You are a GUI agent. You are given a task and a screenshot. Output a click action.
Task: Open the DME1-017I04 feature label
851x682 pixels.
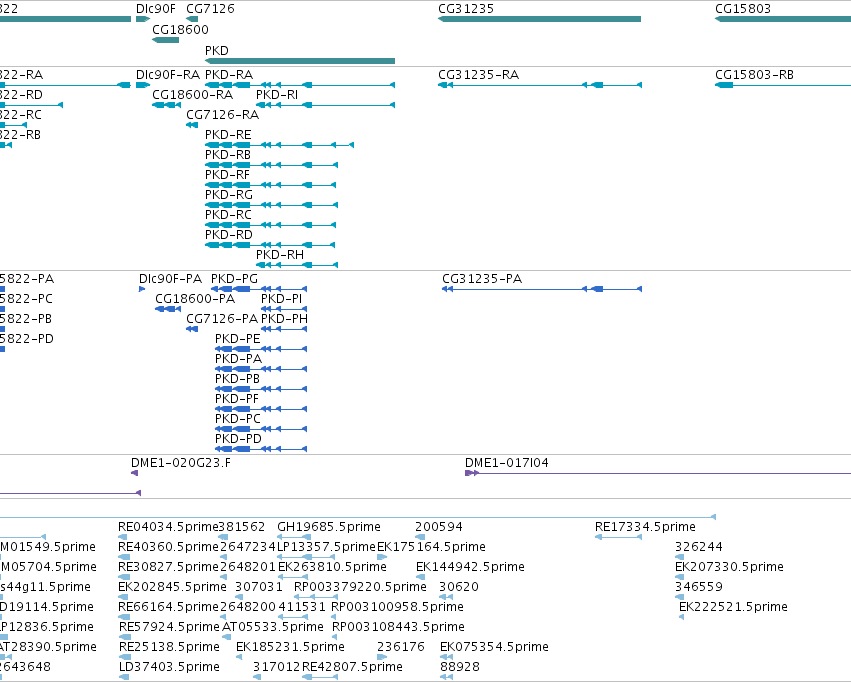click(x=507, y=463)
